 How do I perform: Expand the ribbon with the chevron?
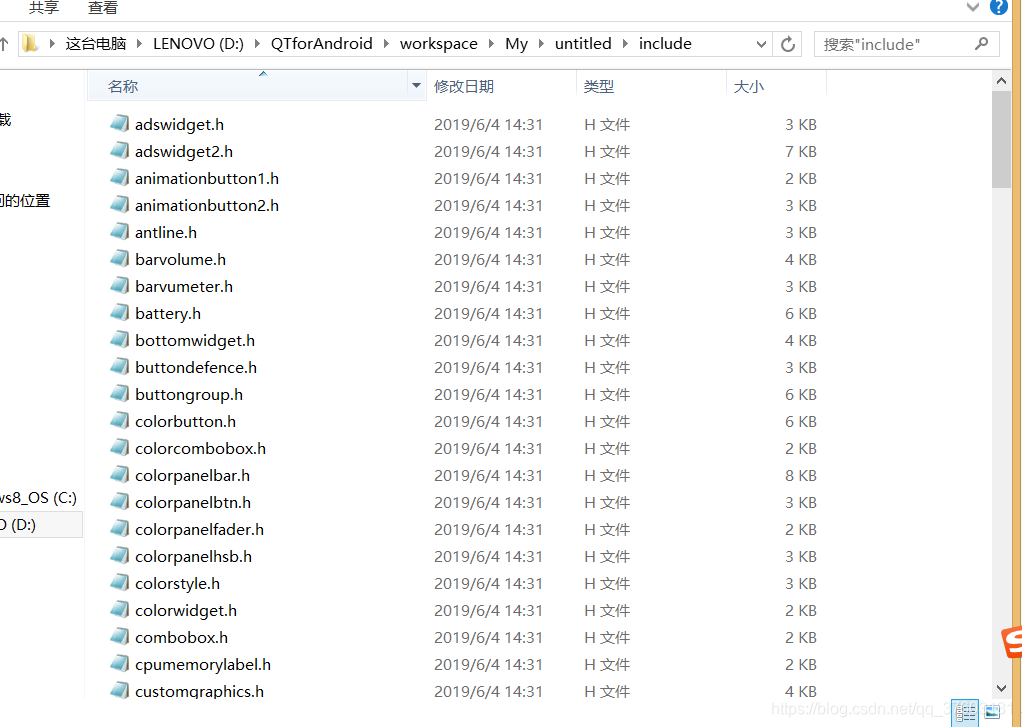tap(972, 7)
